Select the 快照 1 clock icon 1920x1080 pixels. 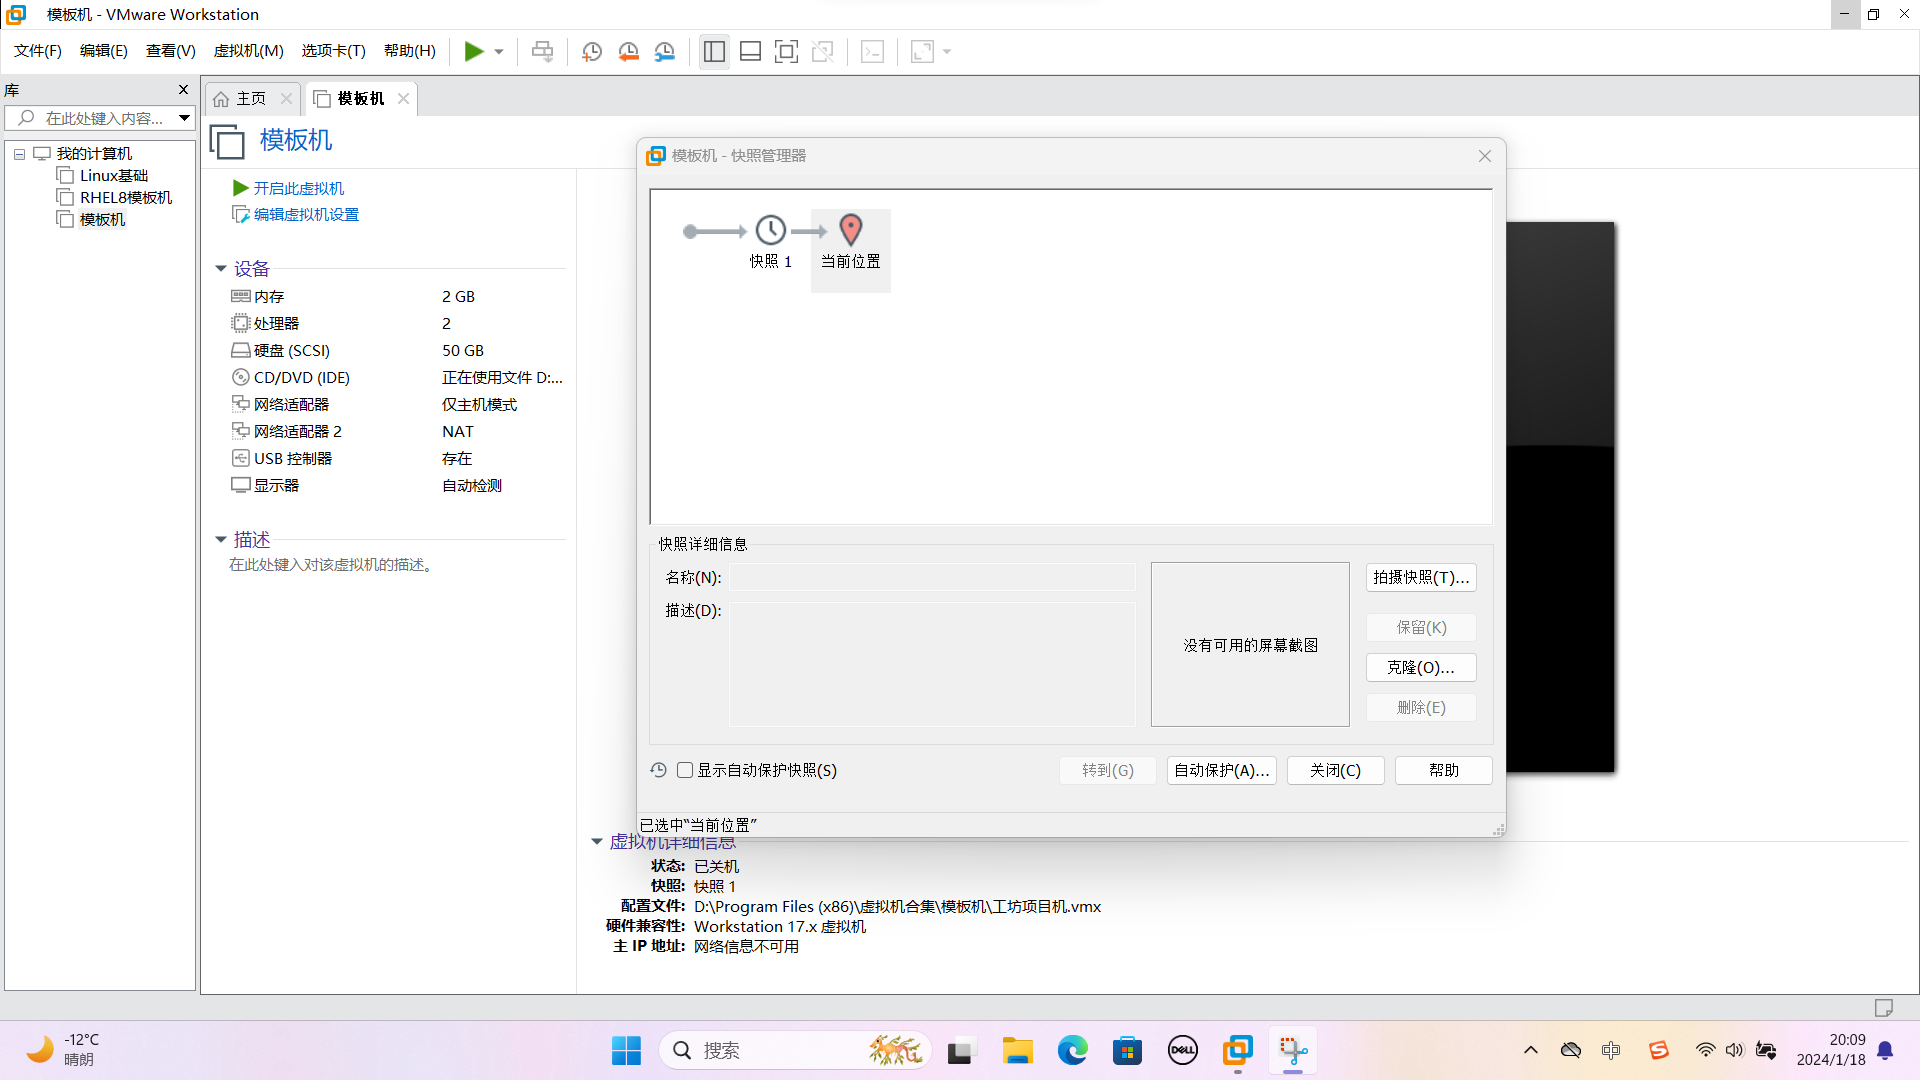coord(770,231)
